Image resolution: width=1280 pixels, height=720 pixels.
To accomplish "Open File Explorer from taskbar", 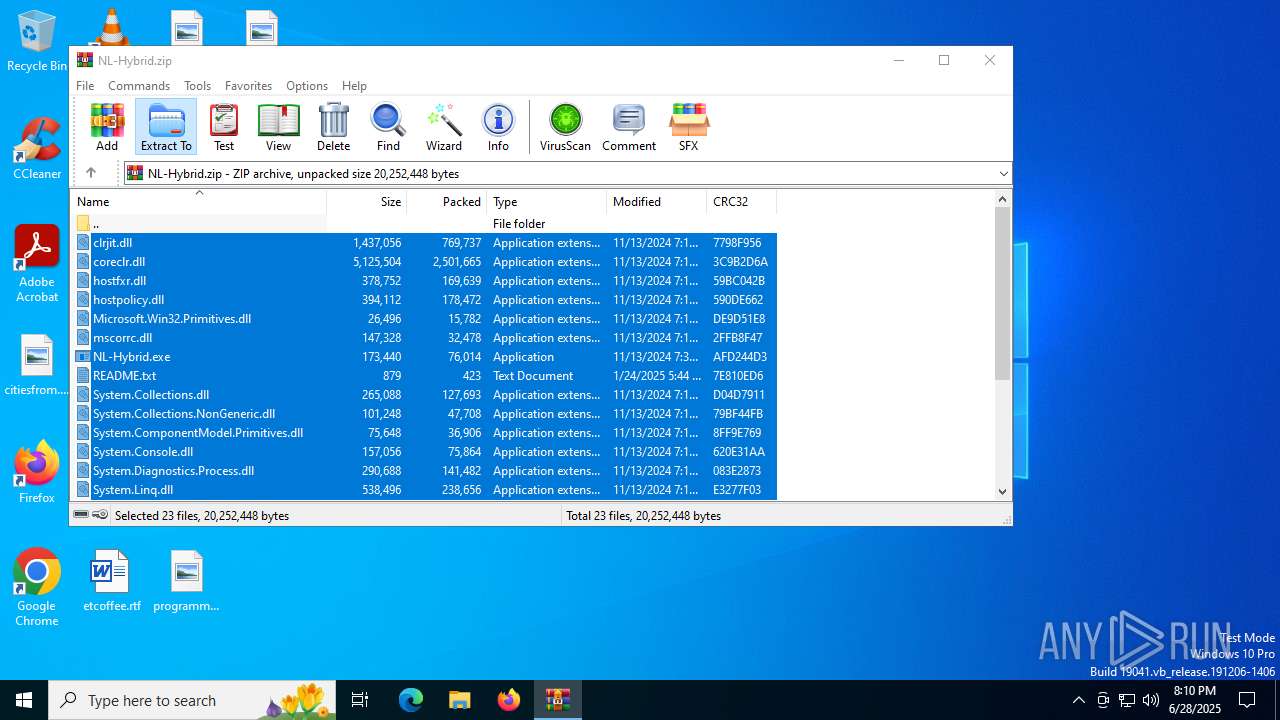I will [460, 700].
